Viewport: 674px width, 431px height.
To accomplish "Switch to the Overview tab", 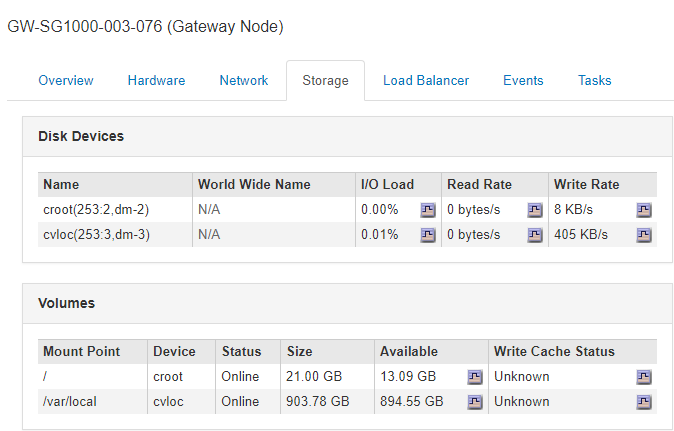I will pyautogui.click(x=66, y=81).
